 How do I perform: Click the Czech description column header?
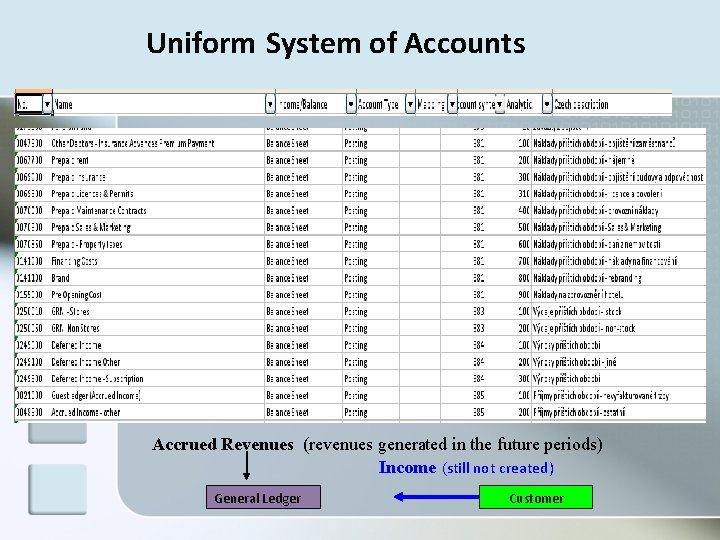(x=581, y=105)
